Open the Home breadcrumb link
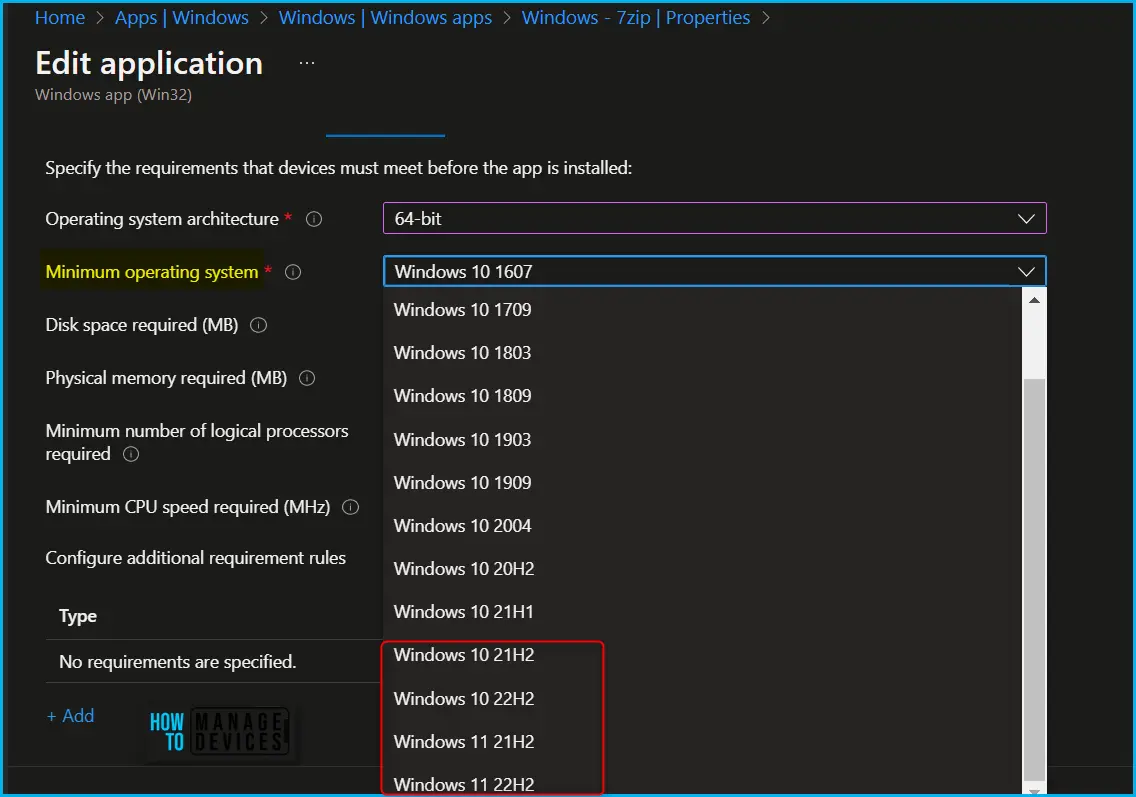1136x797 pixels. coord(60,17)
